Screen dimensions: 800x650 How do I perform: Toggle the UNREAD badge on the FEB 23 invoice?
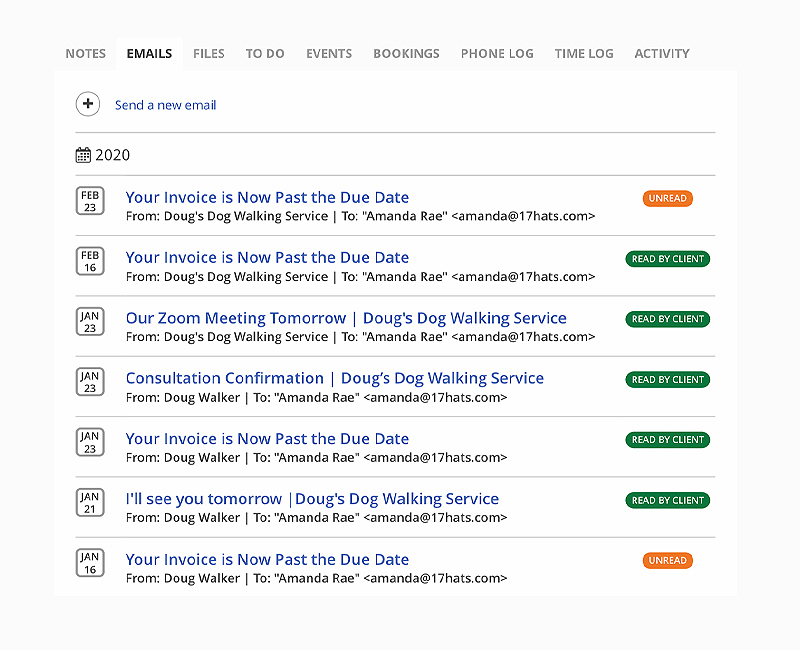click(667, 198)
